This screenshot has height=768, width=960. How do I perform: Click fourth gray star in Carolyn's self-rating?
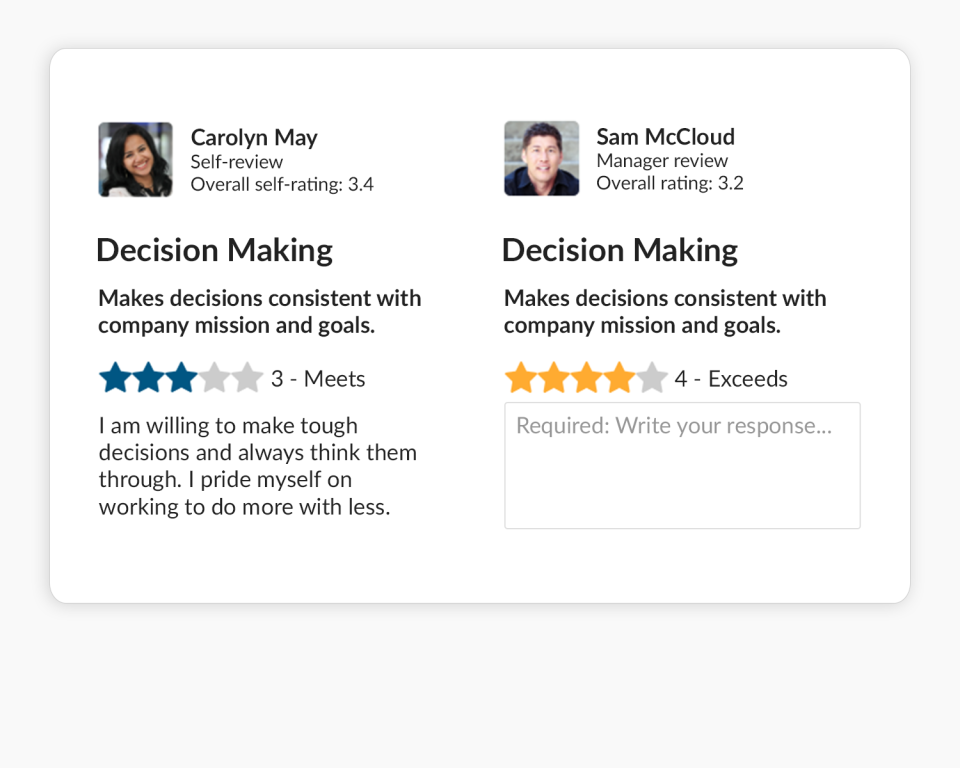(214, 378)
